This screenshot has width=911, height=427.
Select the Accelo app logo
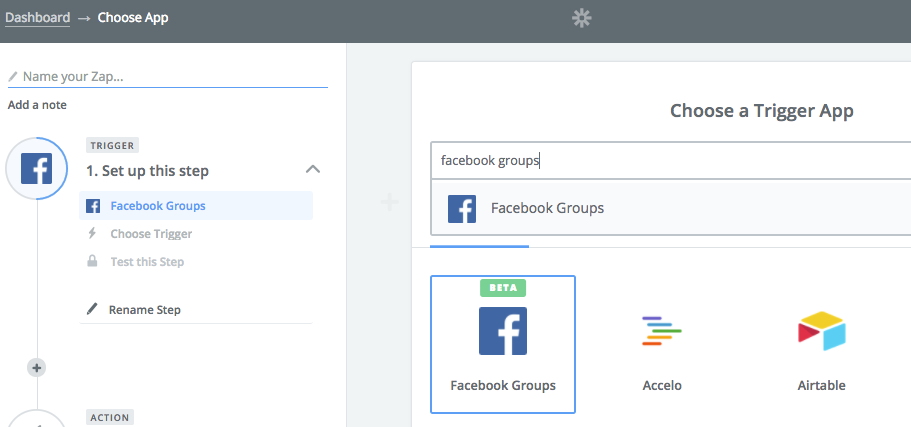(662, 331)
